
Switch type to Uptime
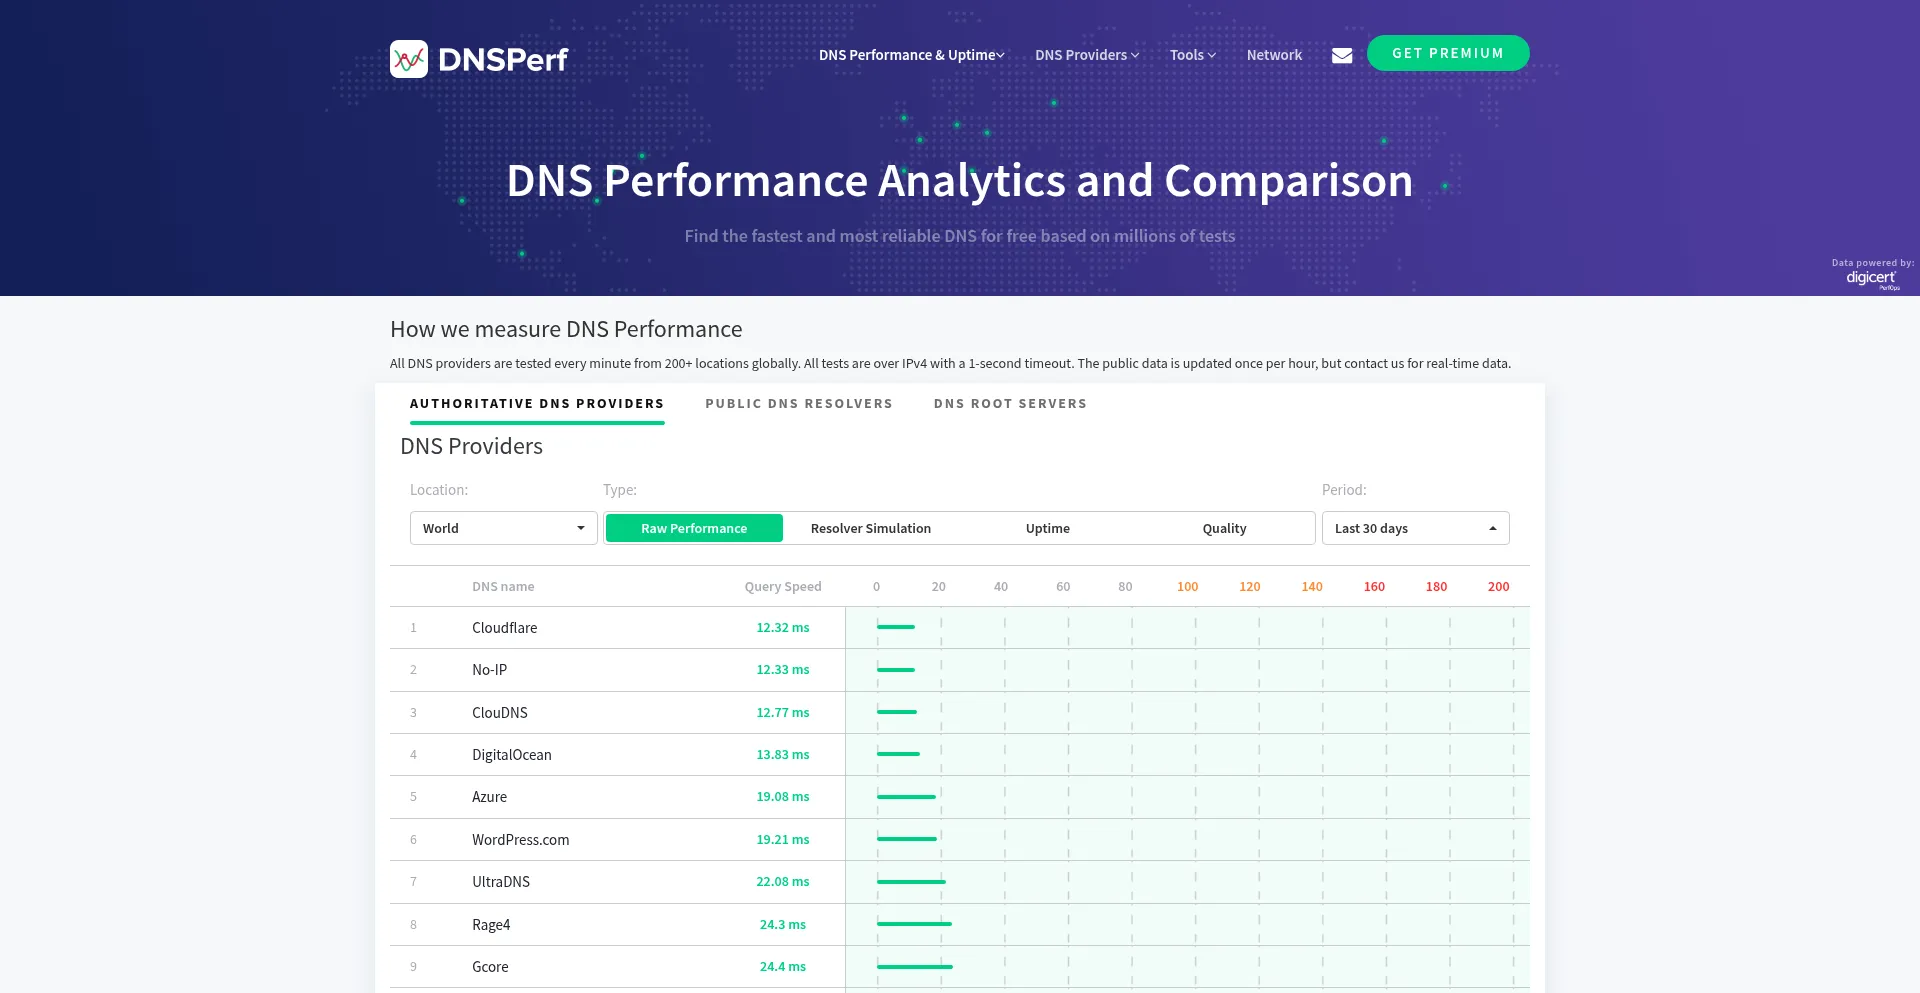(x=1047, y=528)
